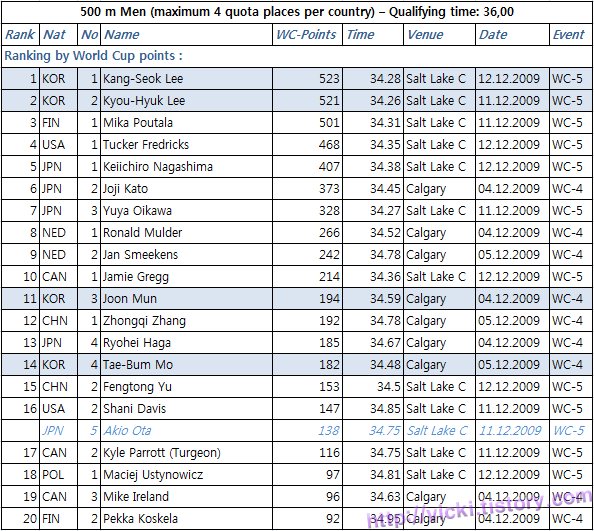
Task: Select the time 34.48 of Tae-Bum Mo
Action: [x=385, y=364]
